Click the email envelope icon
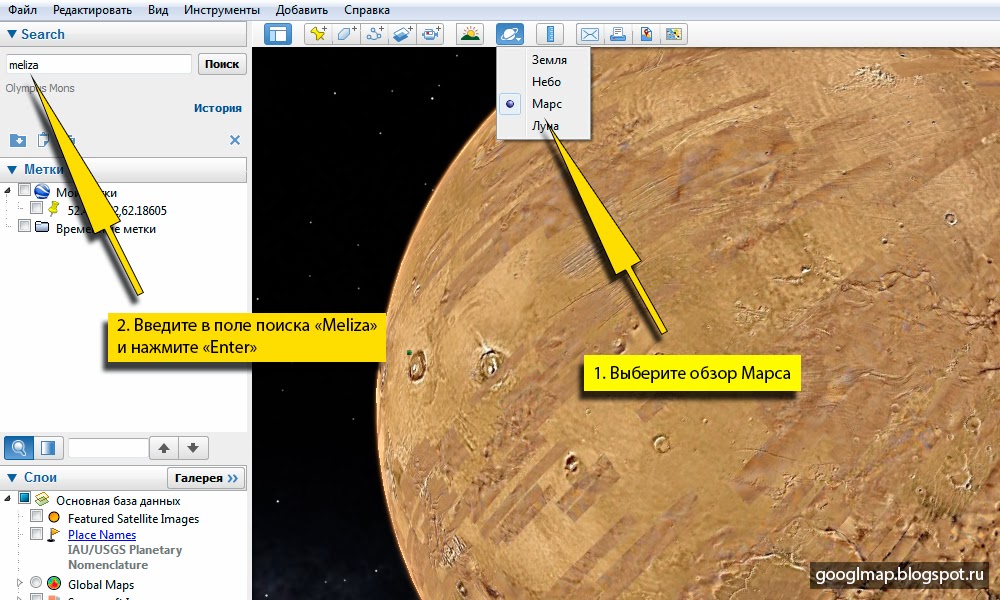1000x600 pixels. [589, 34]
